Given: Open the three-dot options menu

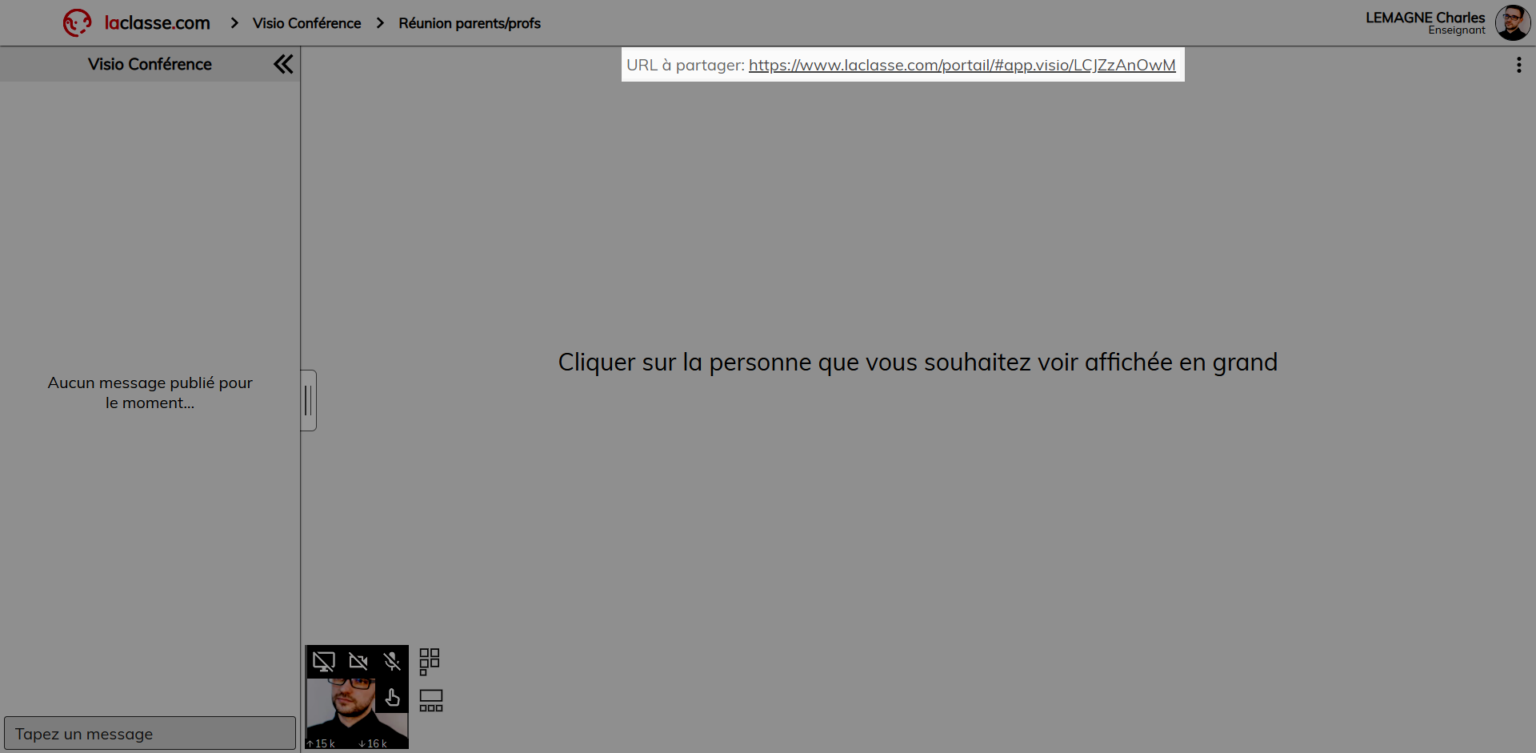Looking at the screenshot, I should (1519, 65).
